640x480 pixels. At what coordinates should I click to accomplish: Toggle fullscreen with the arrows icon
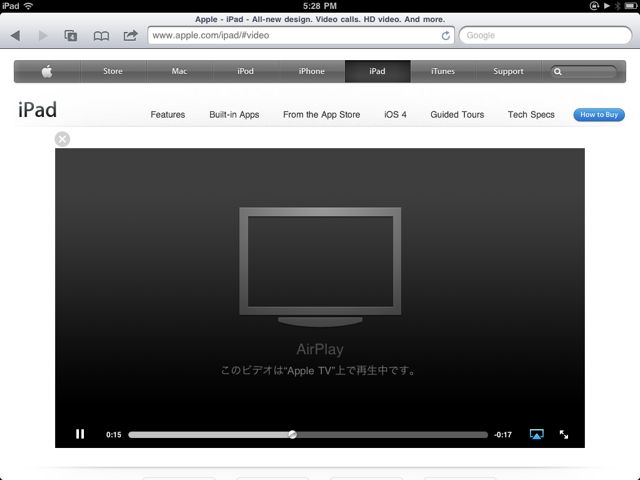564,434
